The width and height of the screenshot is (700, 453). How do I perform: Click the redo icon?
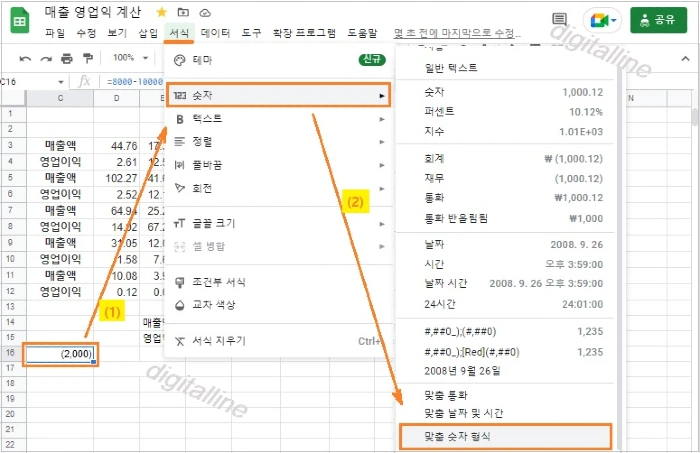[x=46, y=58]
